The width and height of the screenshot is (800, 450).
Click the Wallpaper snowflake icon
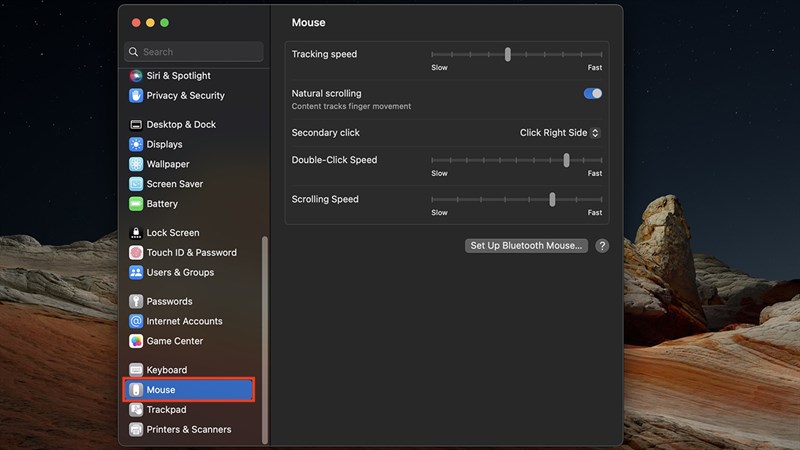coord(136,164)
